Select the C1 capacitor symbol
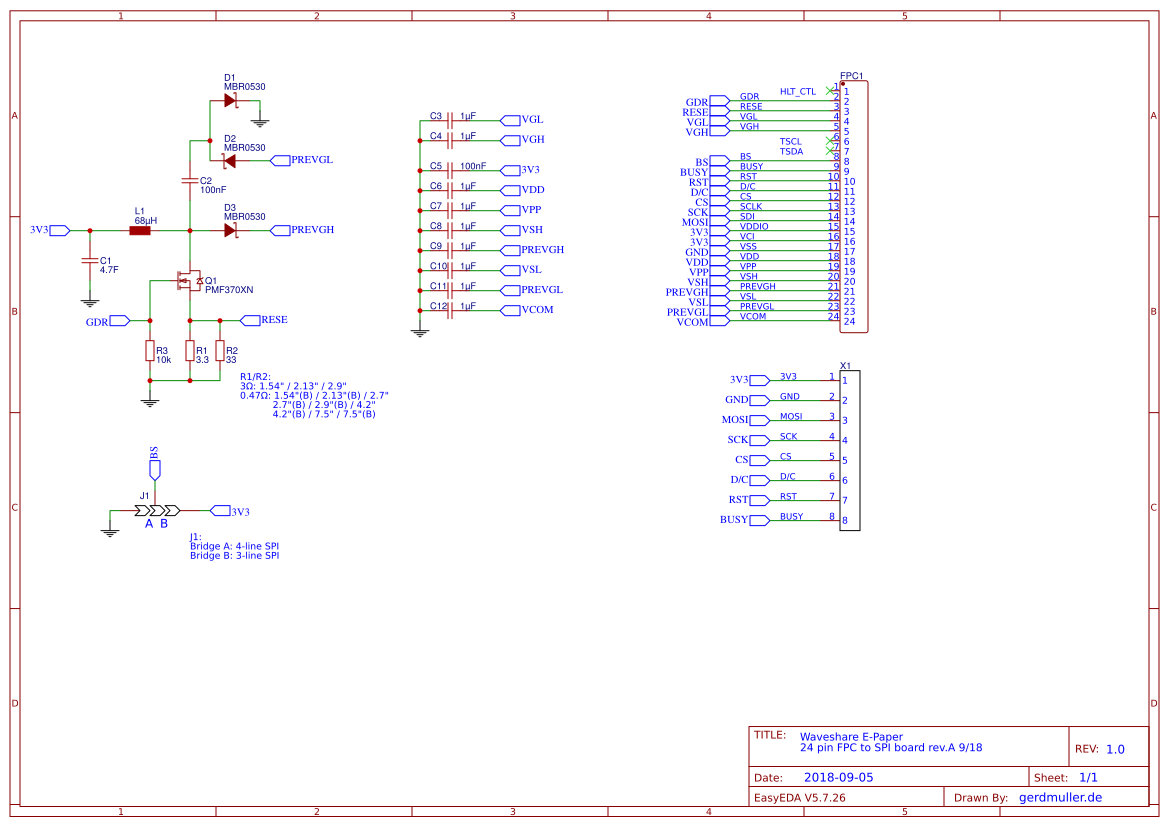This screenshot has width=1169, height=827. click(x=89, y=260)
